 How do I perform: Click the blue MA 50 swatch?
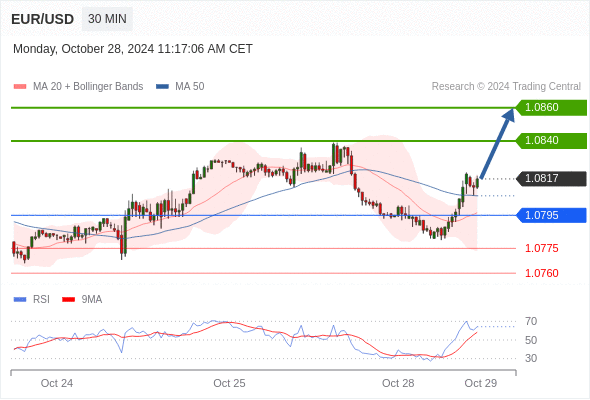[162, 87]
